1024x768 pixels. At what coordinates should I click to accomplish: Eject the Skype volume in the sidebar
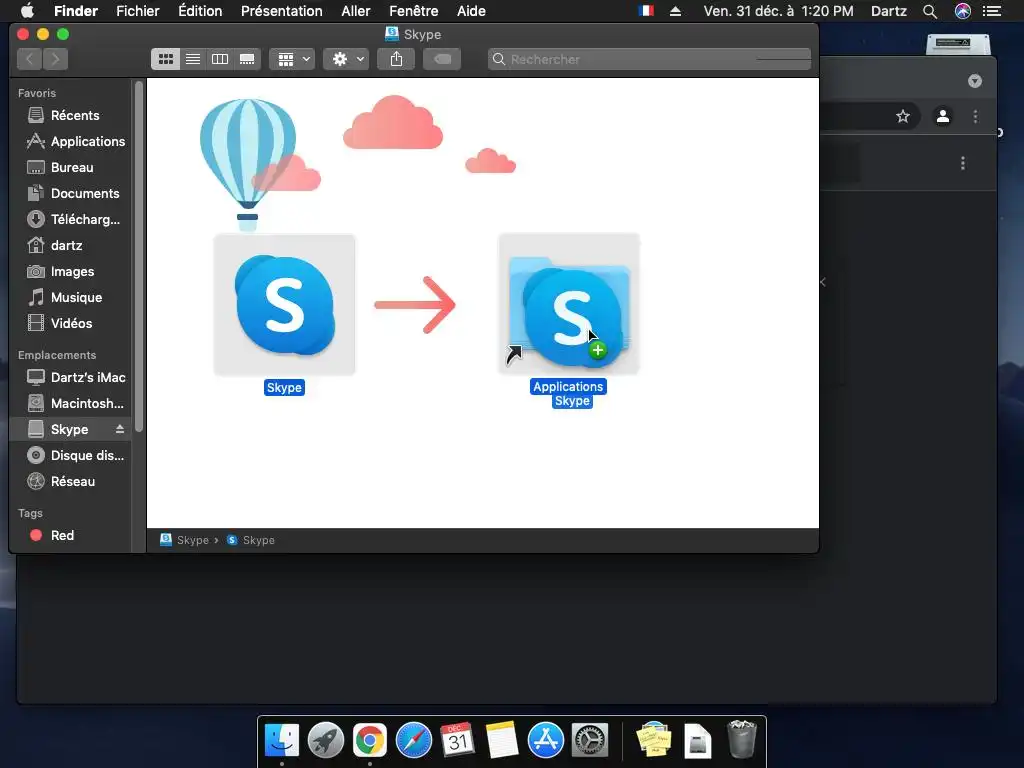click(120, 429)
